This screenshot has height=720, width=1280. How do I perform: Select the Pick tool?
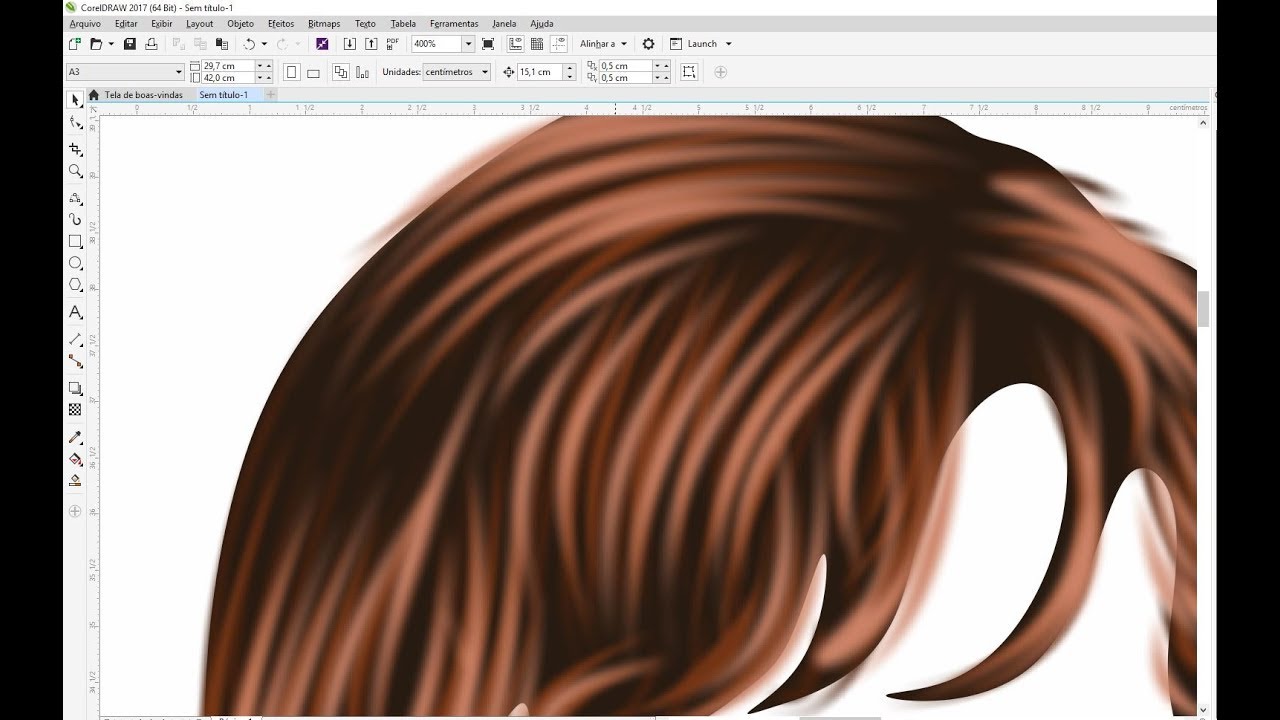click(75, 100)
